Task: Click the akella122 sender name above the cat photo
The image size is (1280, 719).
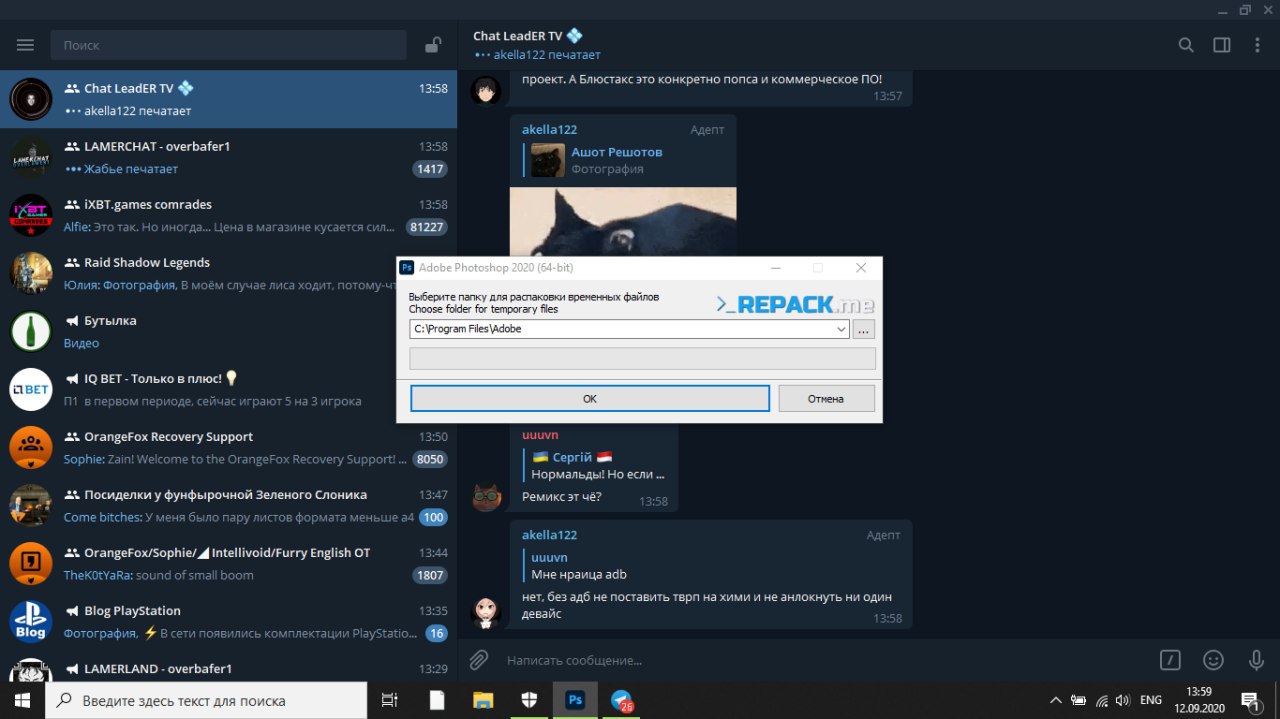Action: [549, 129]
